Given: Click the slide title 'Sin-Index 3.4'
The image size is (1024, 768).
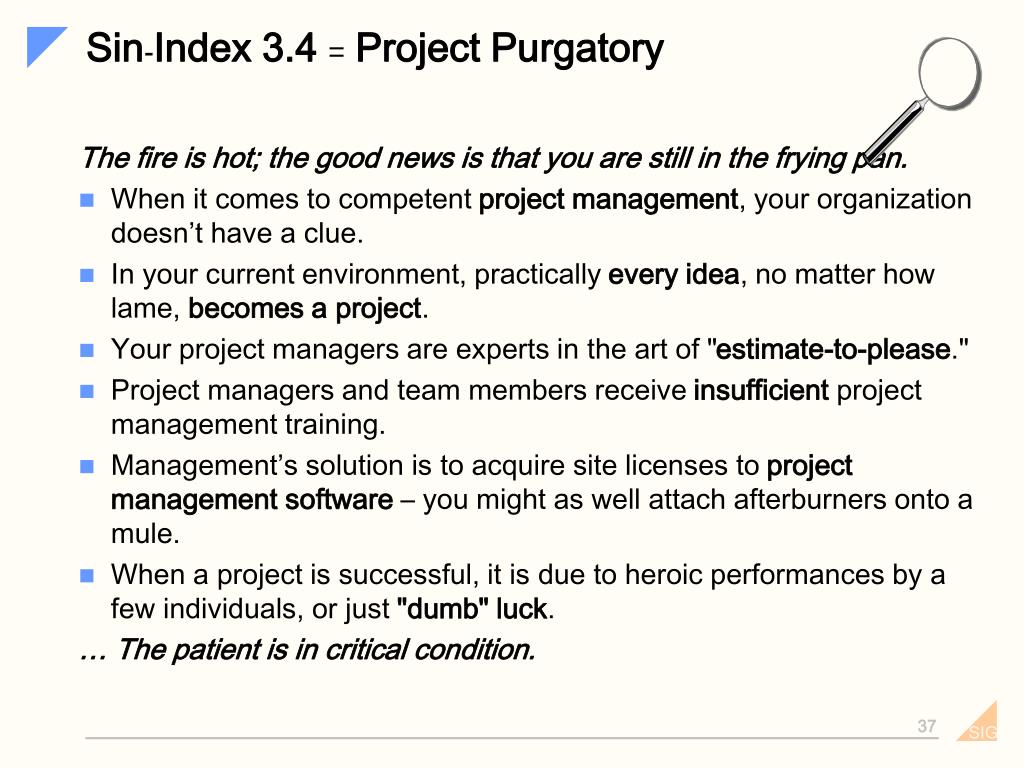Looking at the screenshot, I should [x=201, y=48].
